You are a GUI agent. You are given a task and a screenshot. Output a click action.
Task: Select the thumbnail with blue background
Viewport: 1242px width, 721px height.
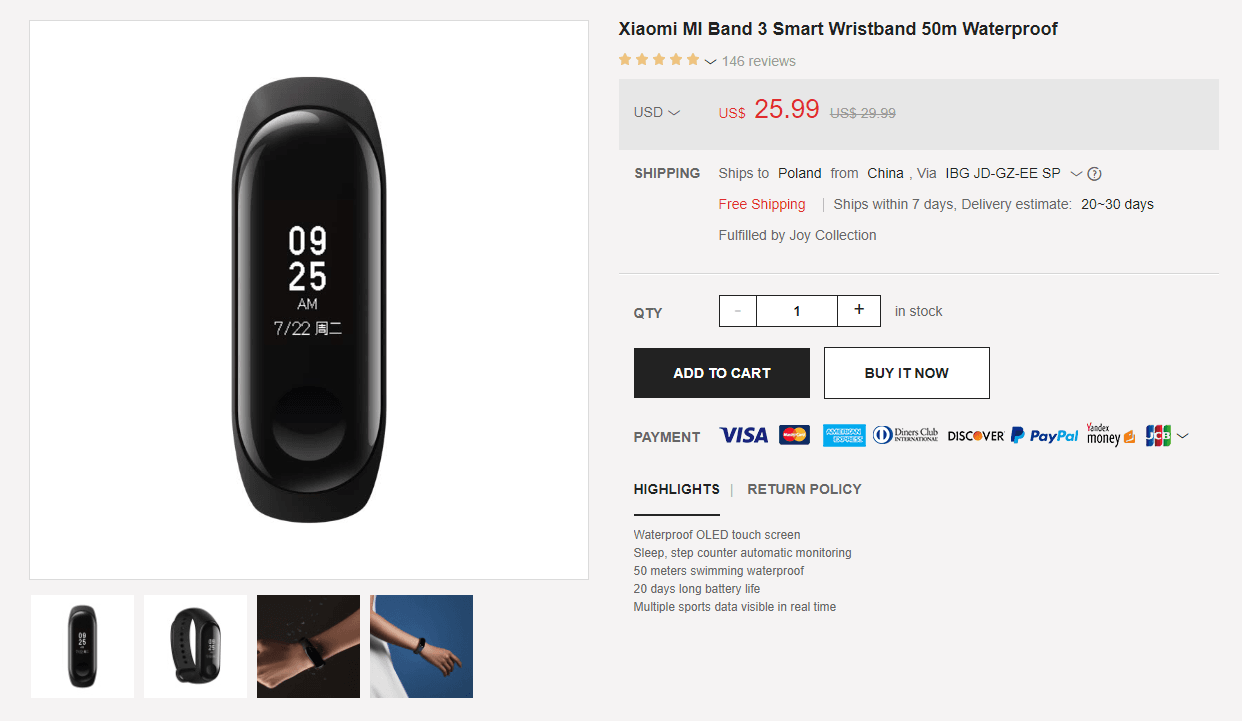point(421,646)
